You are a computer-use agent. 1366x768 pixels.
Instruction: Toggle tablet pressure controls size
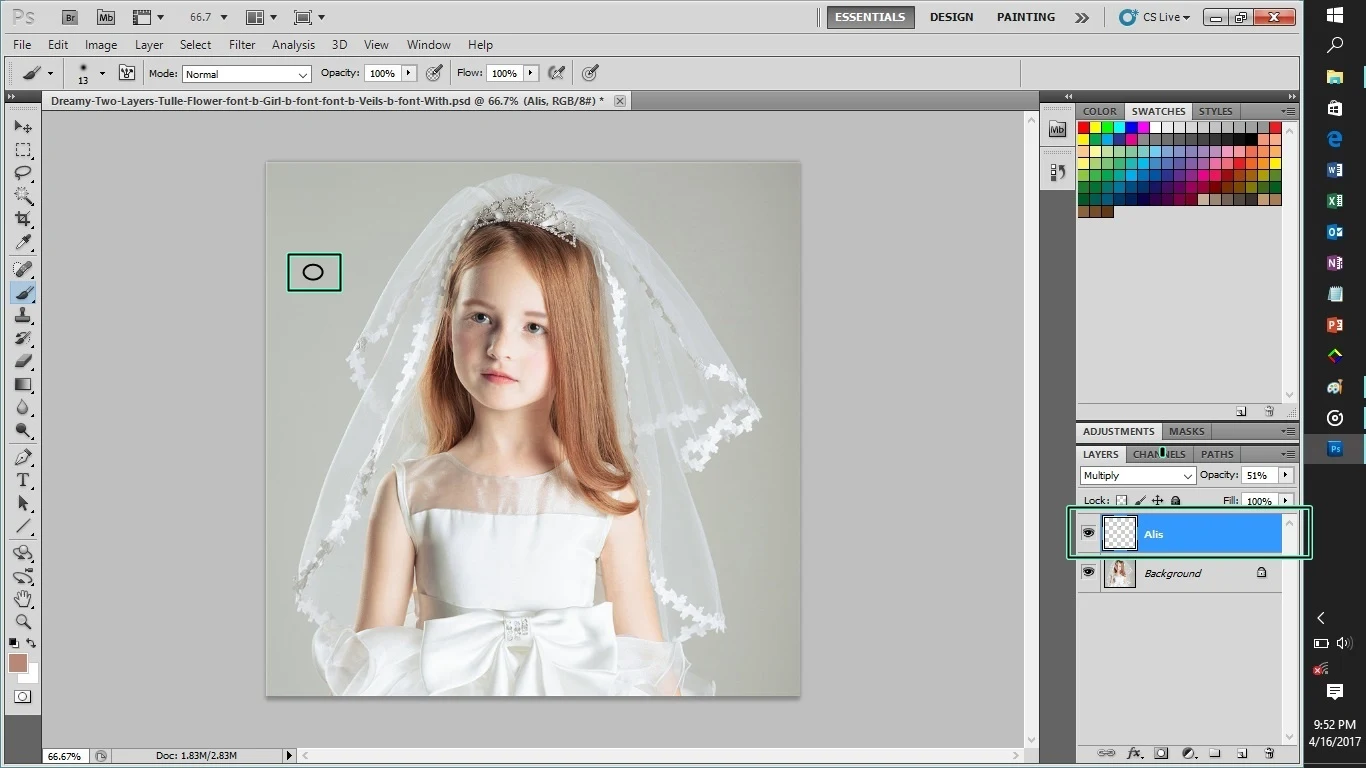point(591,73)
